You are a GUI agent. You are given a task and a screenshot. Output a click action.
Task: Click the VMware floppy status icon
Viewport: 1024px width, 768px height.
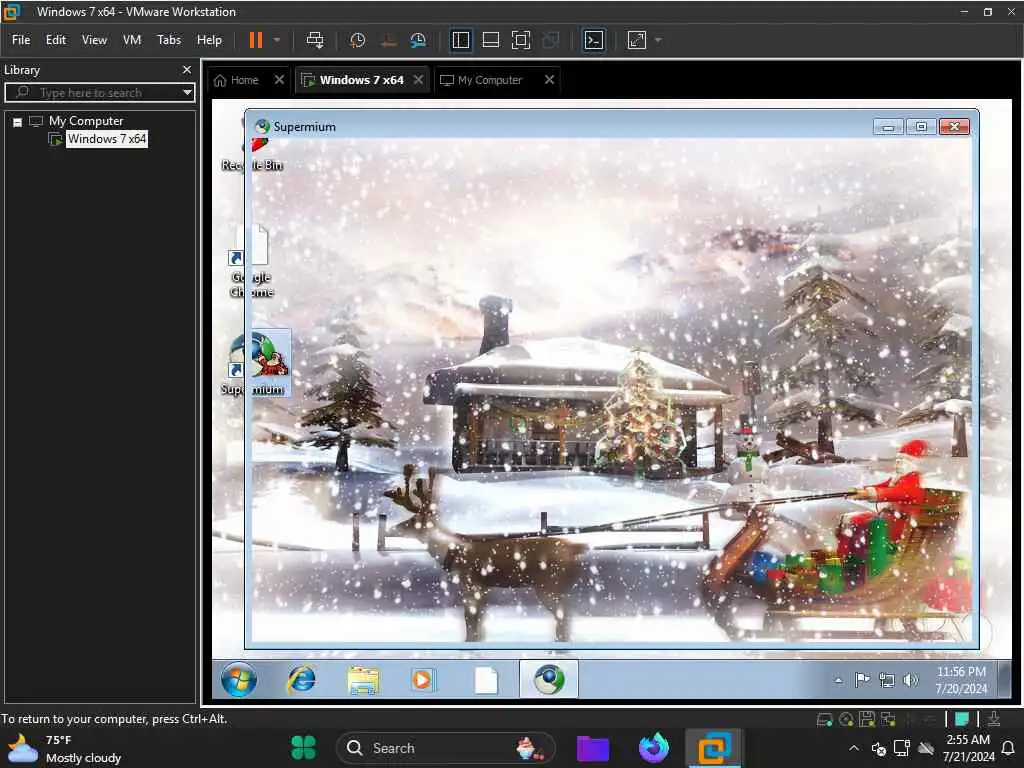[867, 720]
